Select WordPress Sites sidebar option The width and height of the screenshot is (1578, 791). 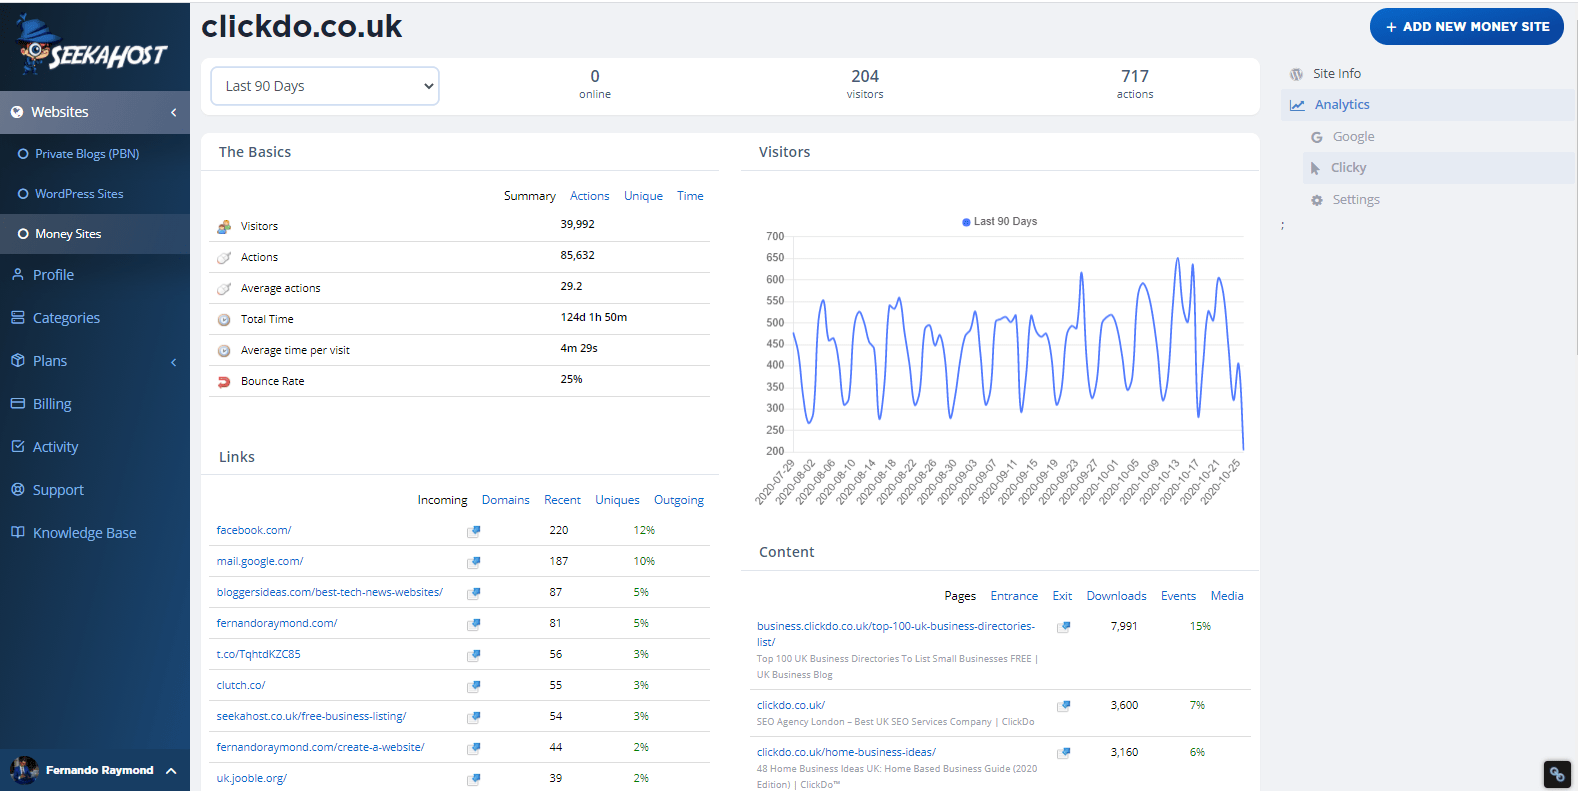pos(79,194)
